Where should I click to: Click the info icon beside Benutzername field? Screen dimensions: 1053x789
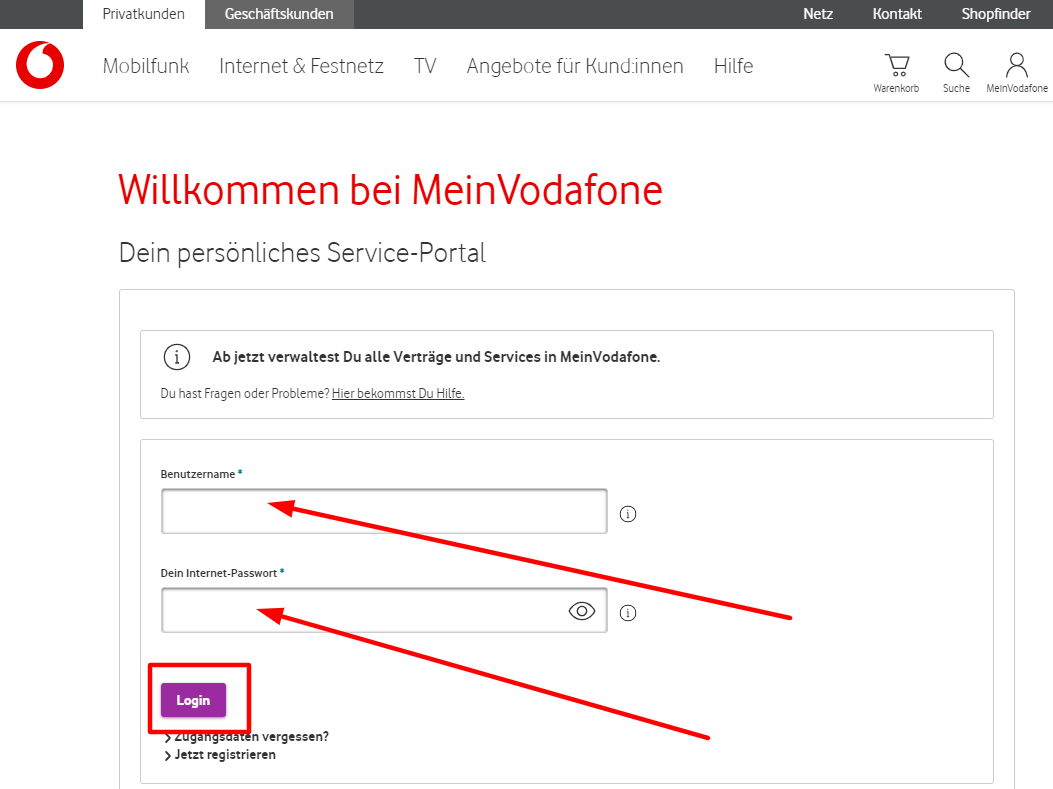click(628, 514)
